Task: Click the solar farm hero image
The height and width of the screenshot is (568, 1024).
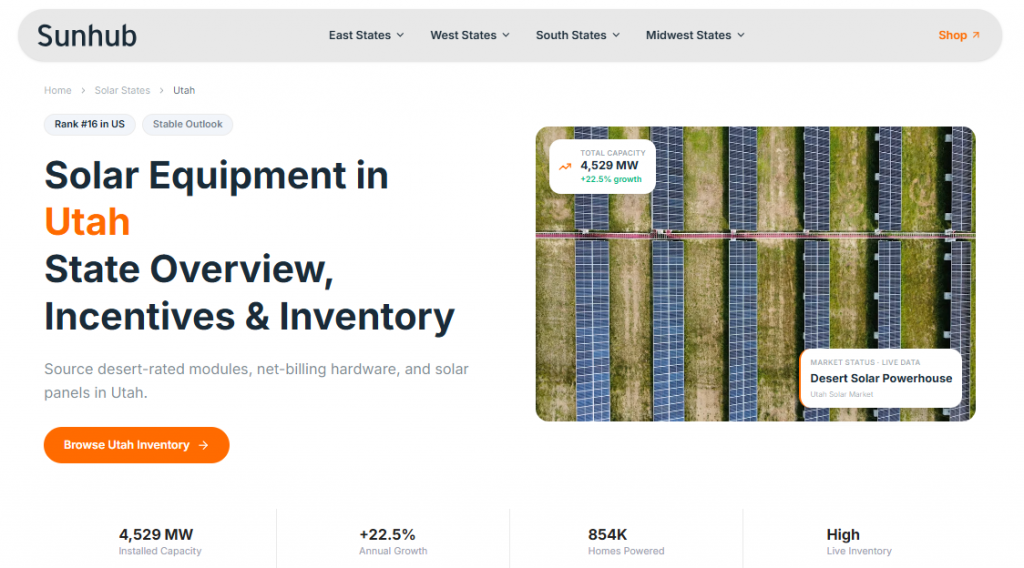Action: tap(756, 274)
